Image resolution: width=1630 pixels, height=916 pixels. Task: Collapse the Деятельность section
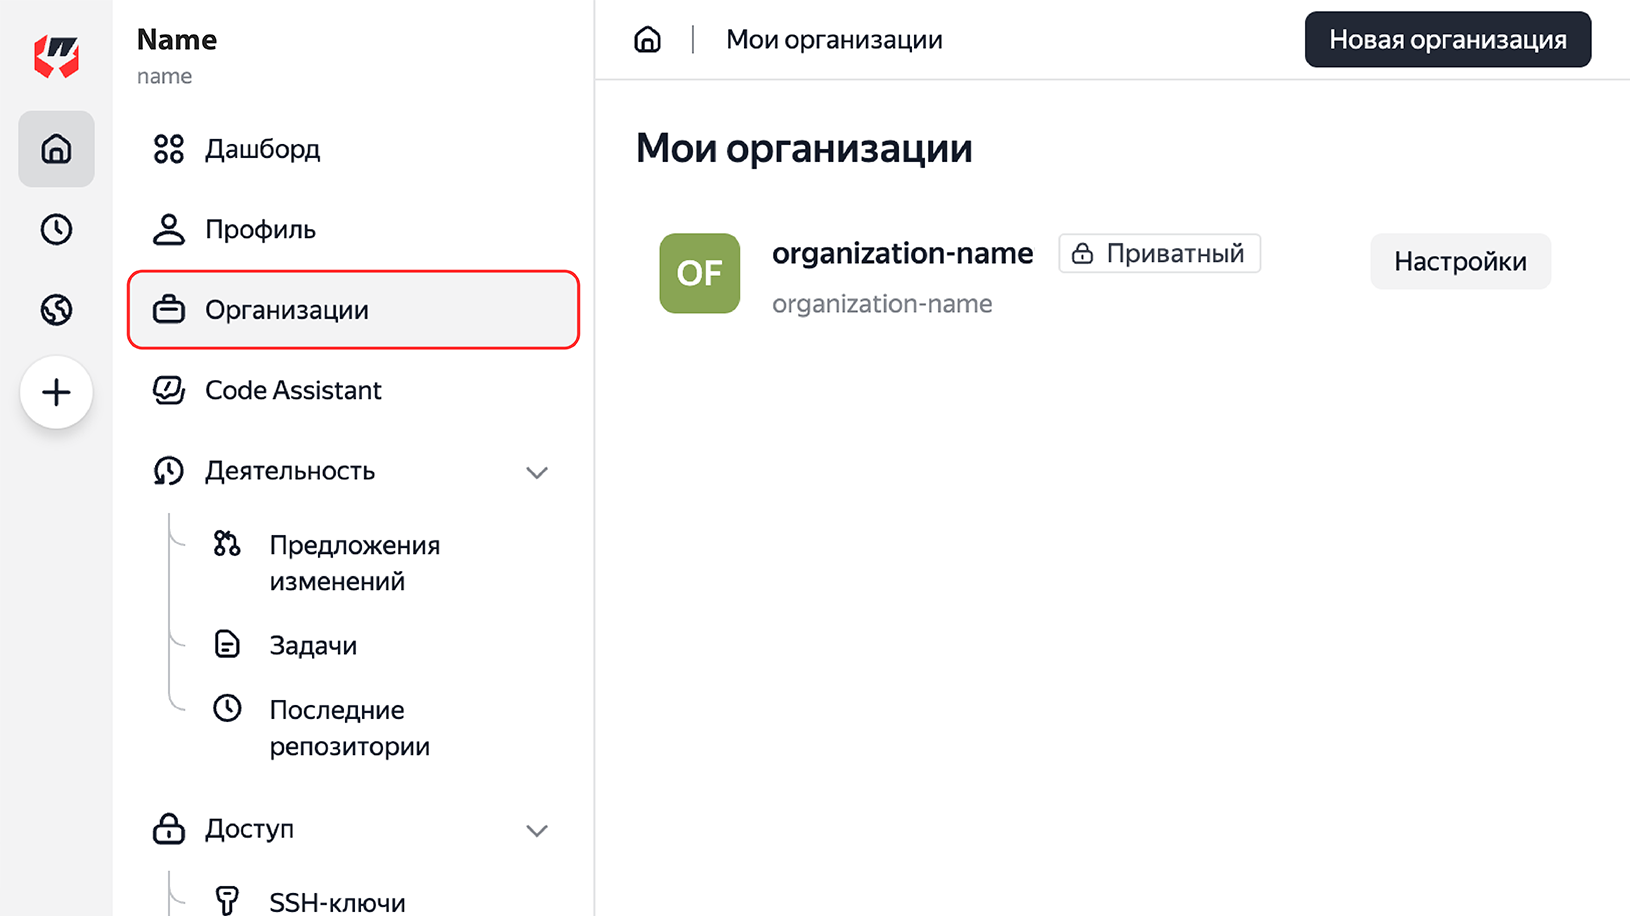538,472
